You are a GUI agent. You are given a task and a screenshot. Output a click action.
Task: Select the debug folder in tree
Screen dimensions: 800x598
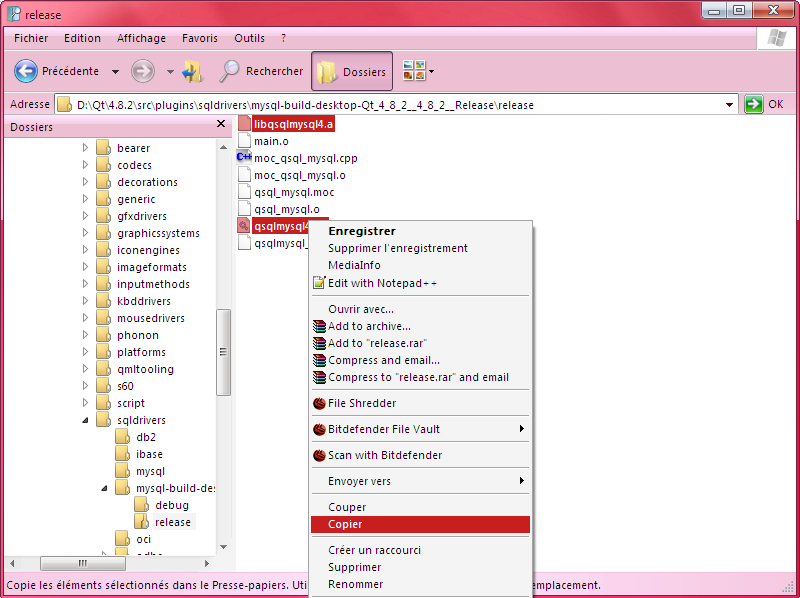click(x=172, y=505)
